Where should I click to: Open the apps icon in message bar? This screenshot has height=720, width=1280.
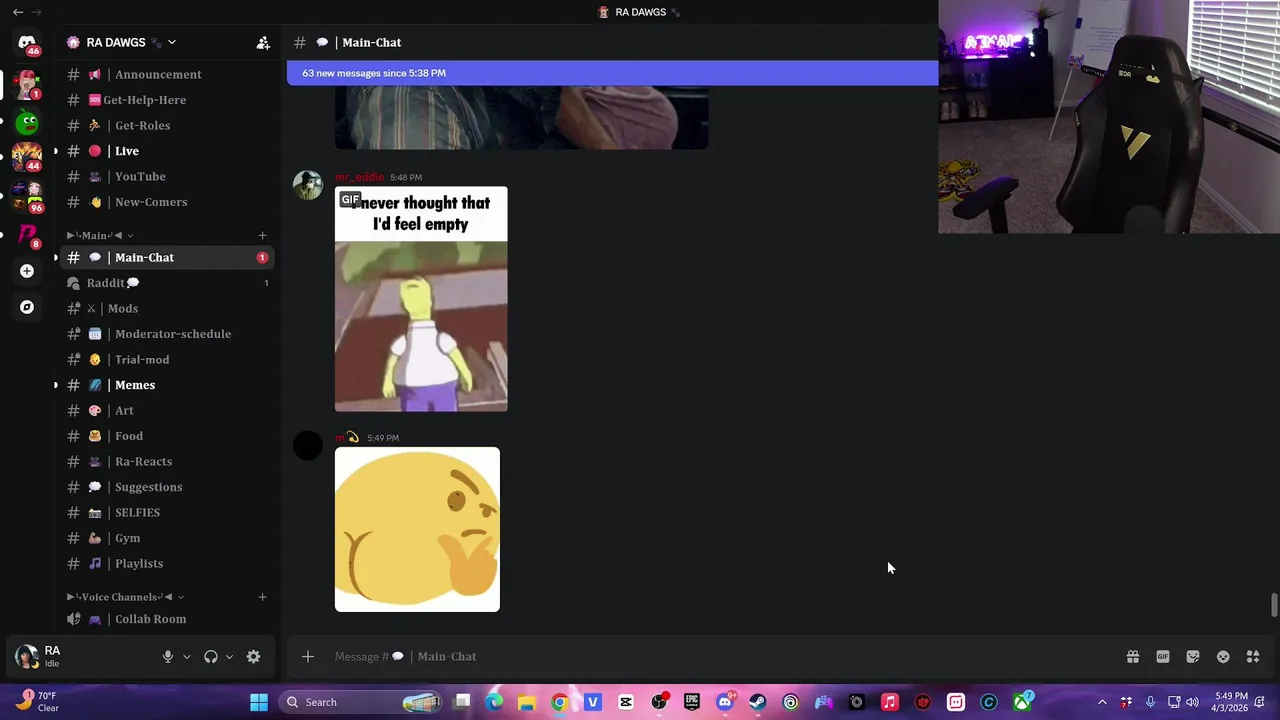tap(1253, 657)
